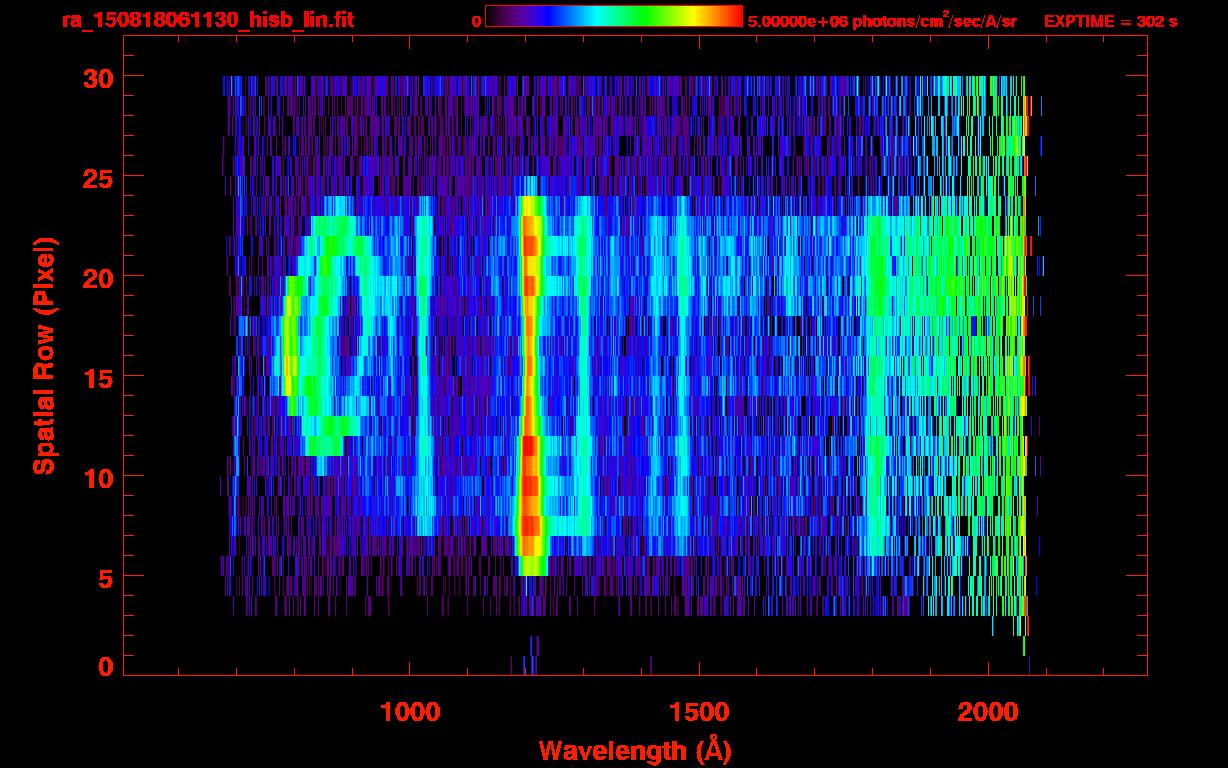Click the EXPTIME = 302 s label

tap(1110, 21)
